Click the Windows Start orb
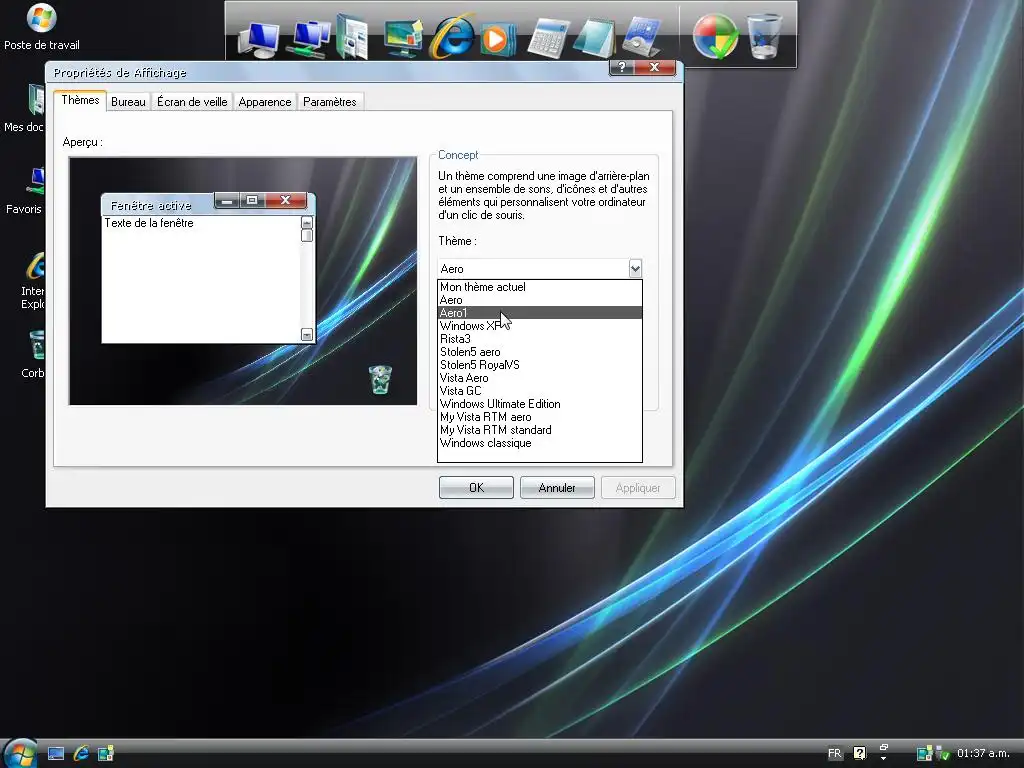The image size is (1024, 768). click(x=20, y=753)
